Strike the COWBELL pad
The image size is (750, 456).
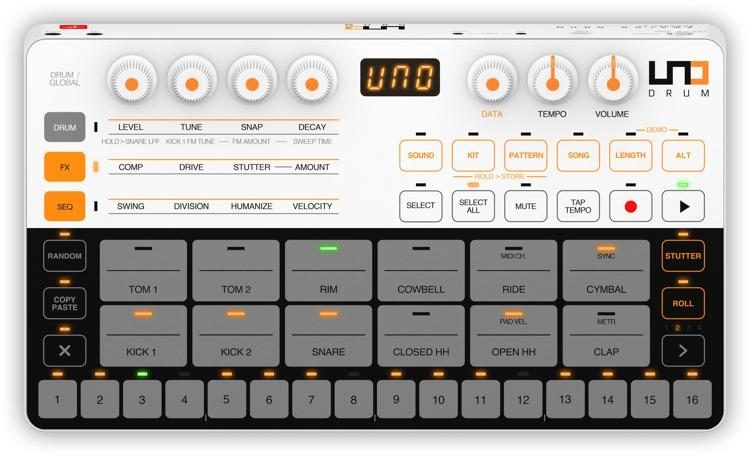click(421, 270)
